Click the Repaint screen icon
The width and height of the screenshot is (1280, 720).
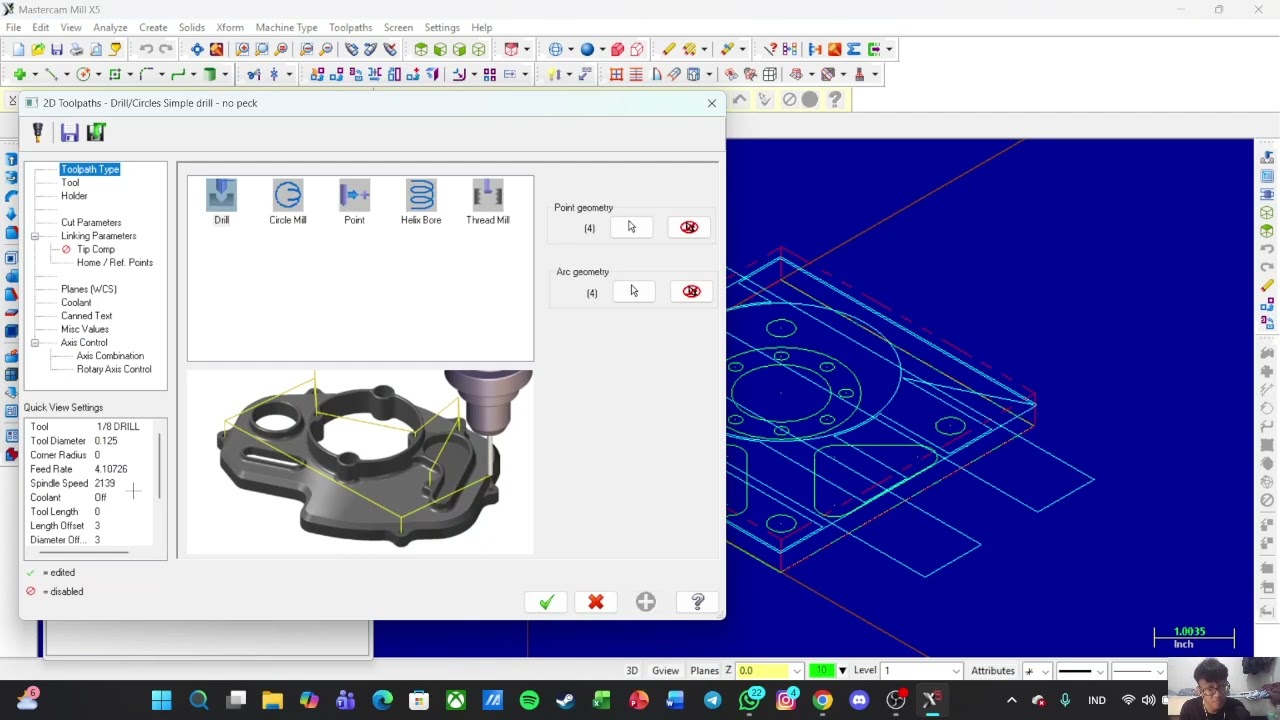216,49
